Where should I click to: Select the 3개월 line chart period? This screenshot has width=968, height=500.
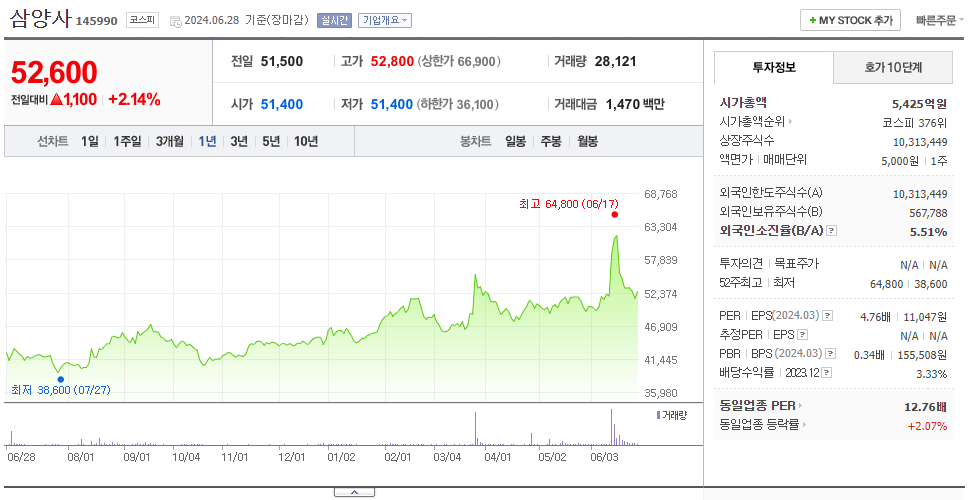[170, 141]
